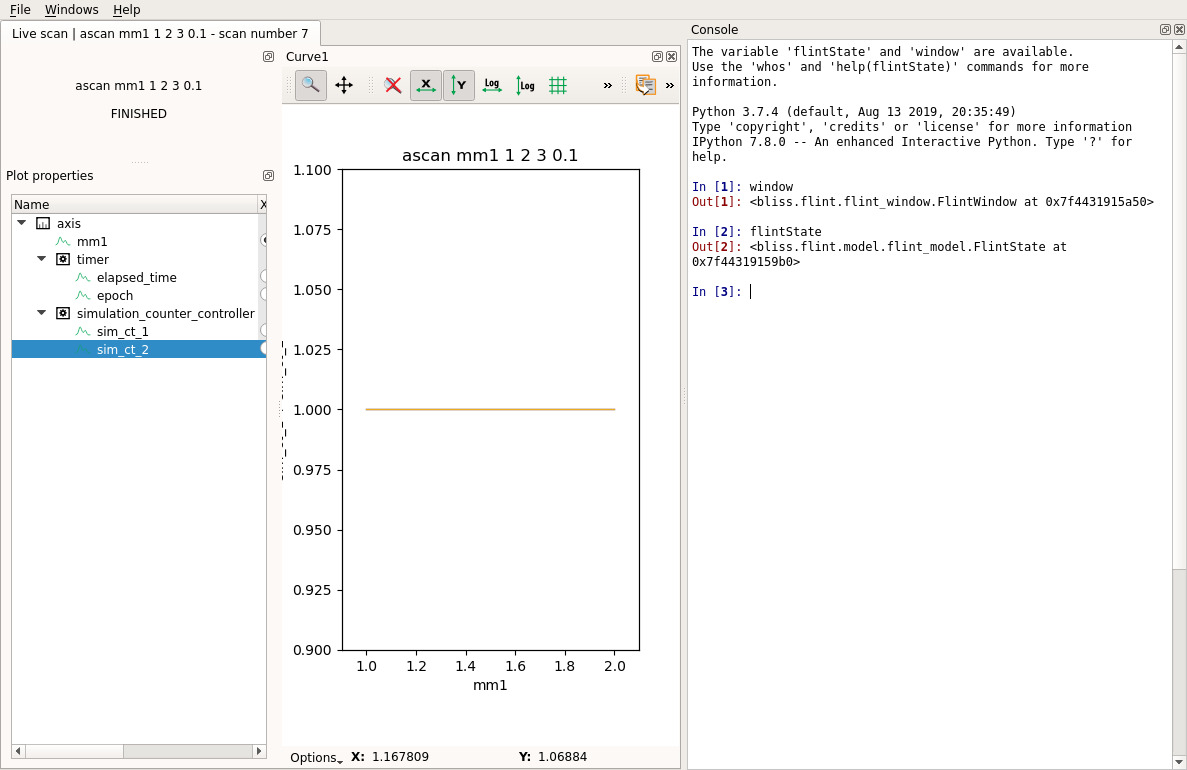Select sim_ct_2 counter row

[139, 349]
